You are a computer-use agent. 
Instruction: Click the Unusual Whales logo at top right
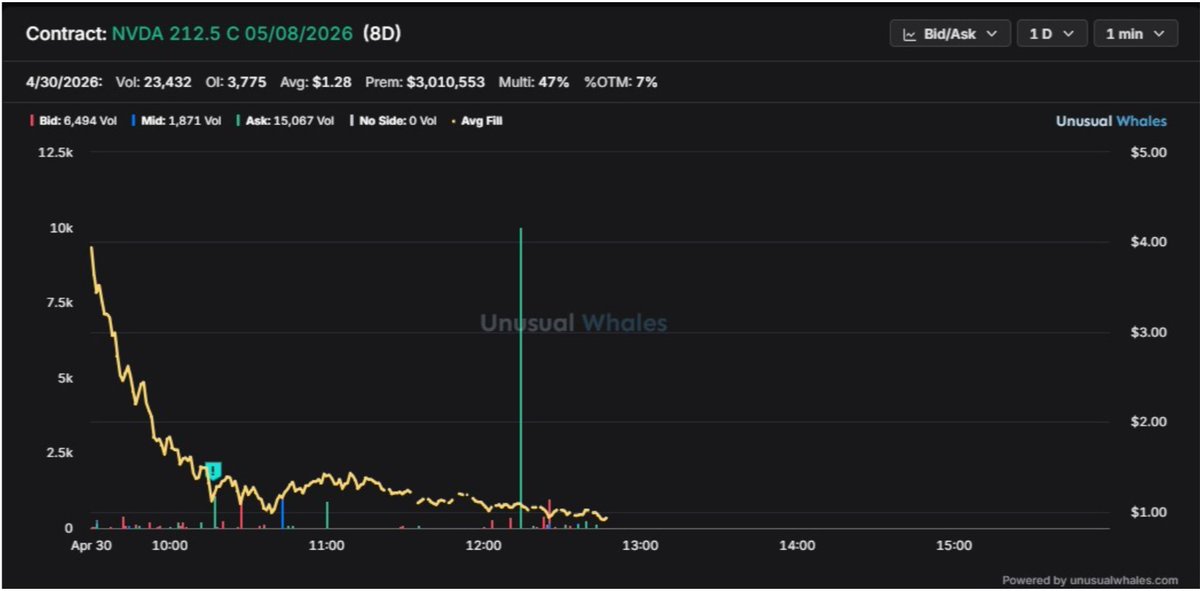(x=1111, y=121)
